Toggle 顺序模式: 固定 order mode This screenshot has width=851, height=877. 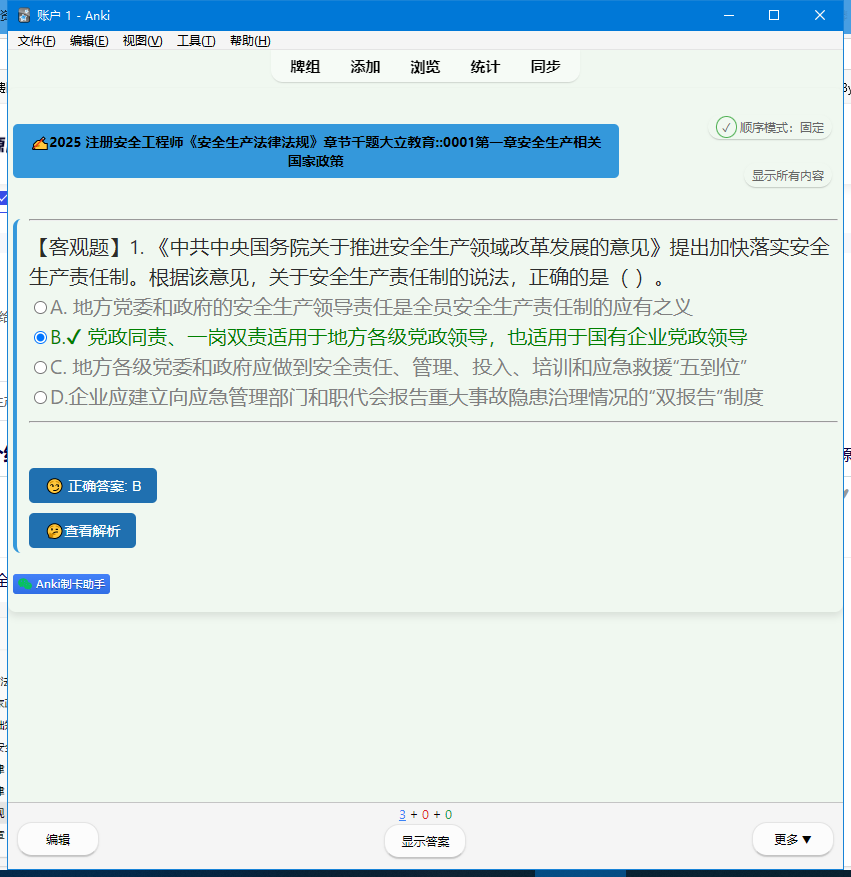pyautogui.click(x=770, y=128)
